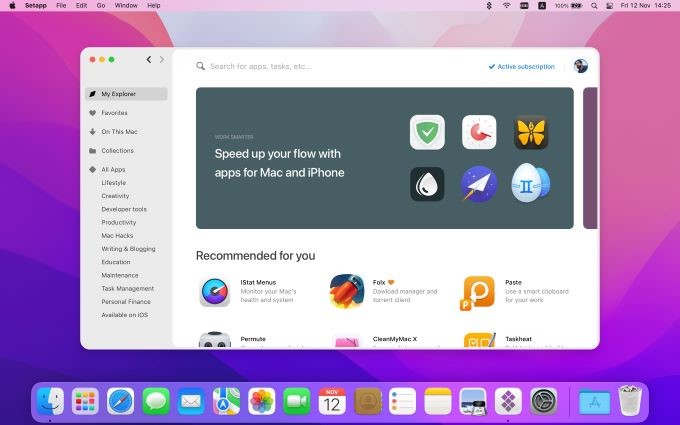The image size is (680, 425).
Task: Click the iStat Menus gauge icon
Action: pos(215,292)
